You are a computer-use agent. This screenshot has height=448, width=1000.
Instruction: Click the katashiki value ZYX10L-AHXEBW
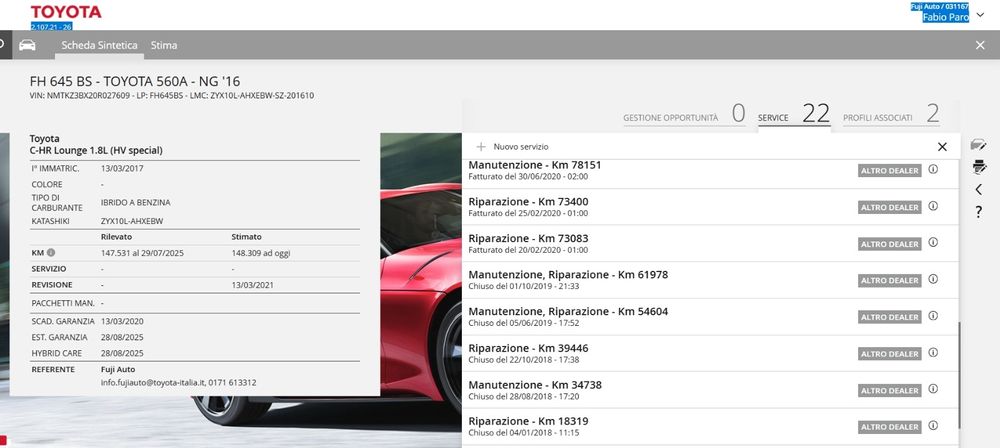(x=132, y=221)
